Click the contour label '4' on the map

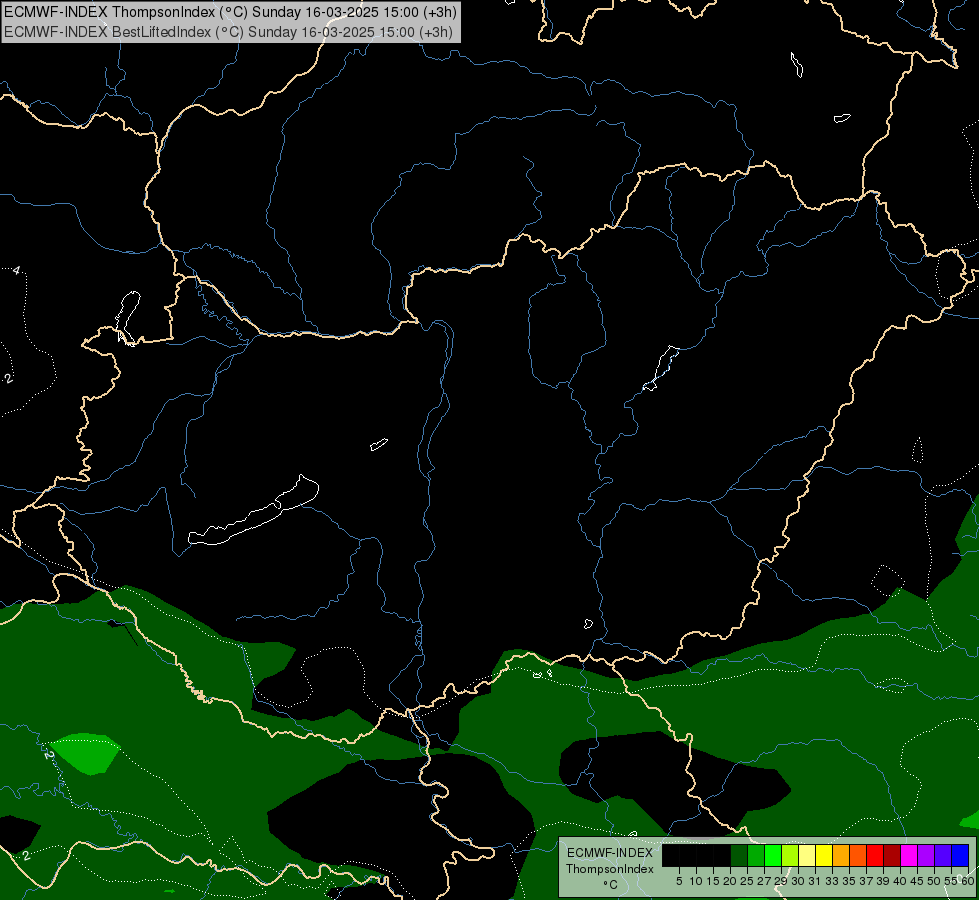(17, 270)
